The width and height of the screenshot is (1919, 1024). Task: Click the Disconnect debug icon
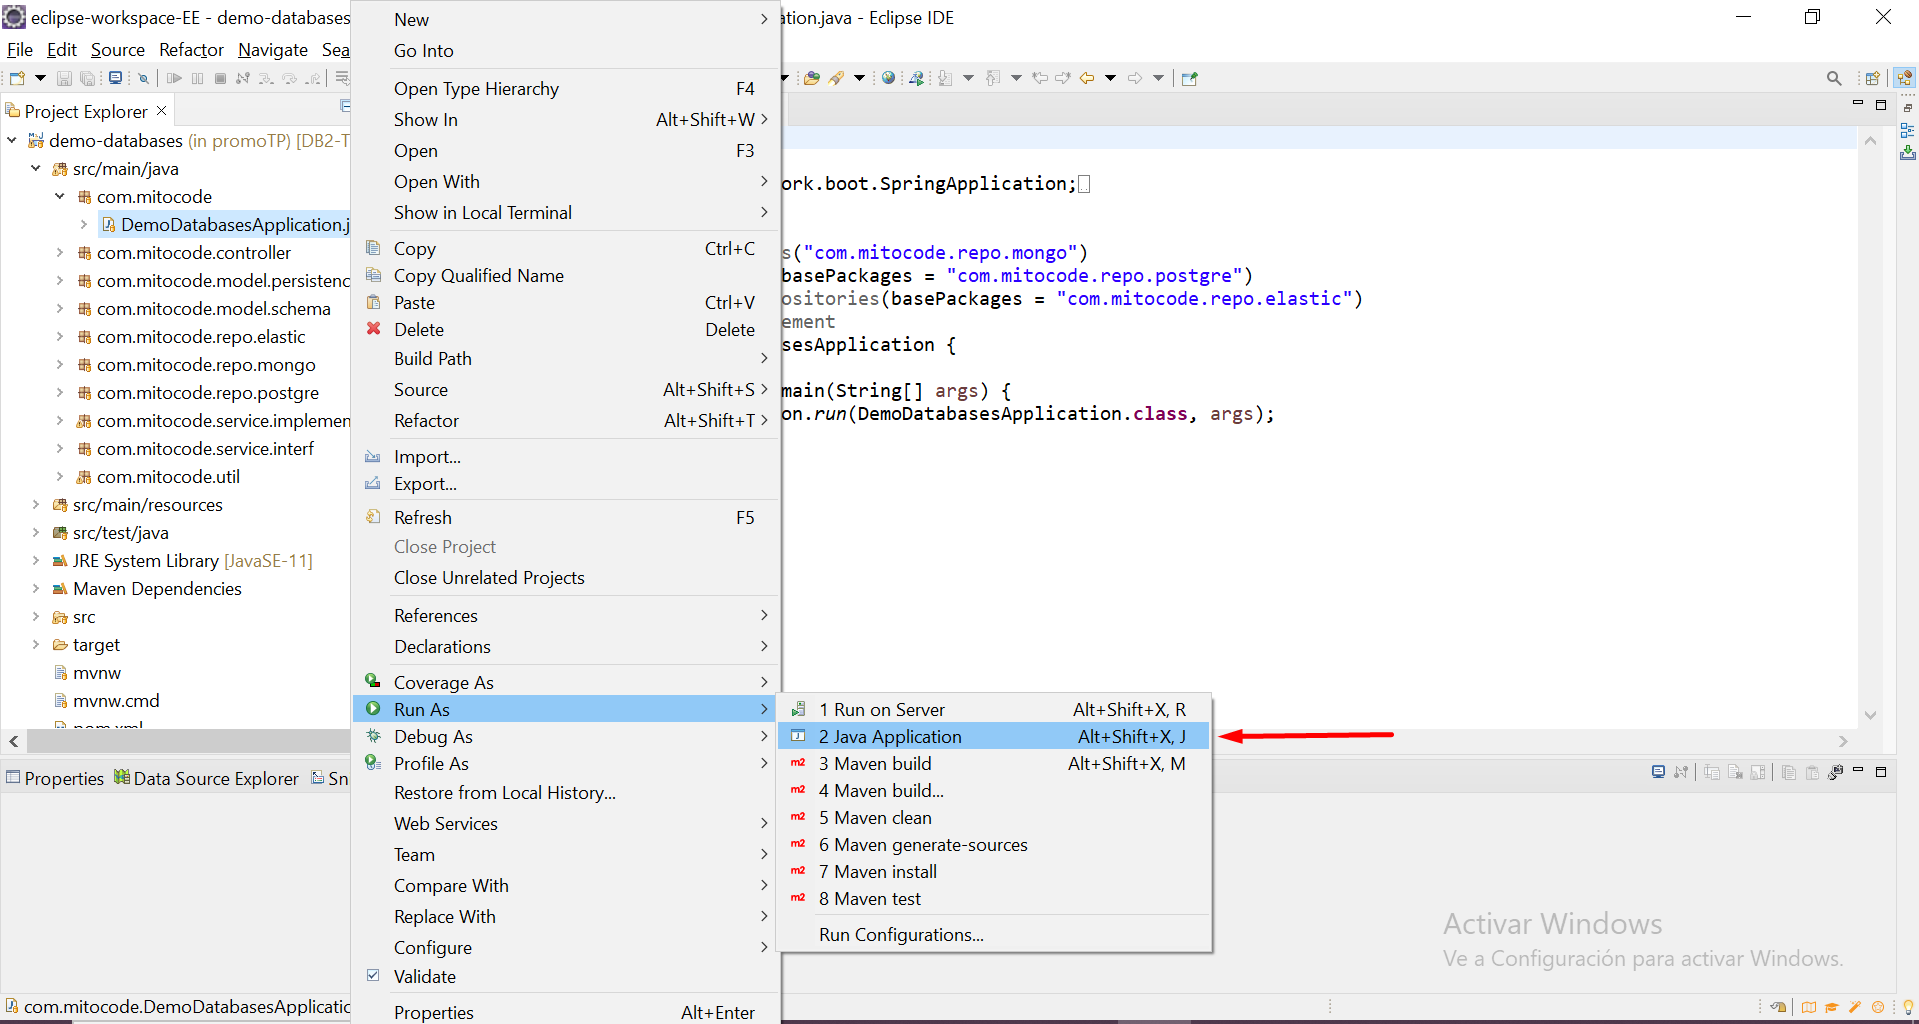(x=243, y=78)
